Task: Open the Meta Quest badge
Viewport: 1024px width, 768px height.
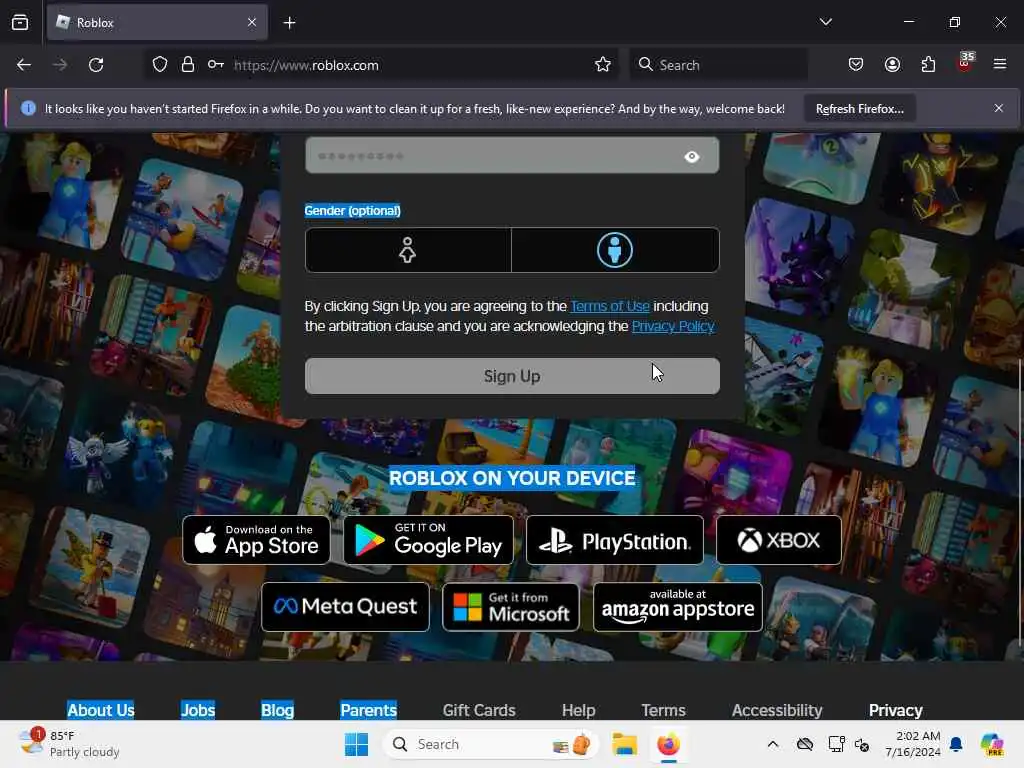Action: [345, 607]
